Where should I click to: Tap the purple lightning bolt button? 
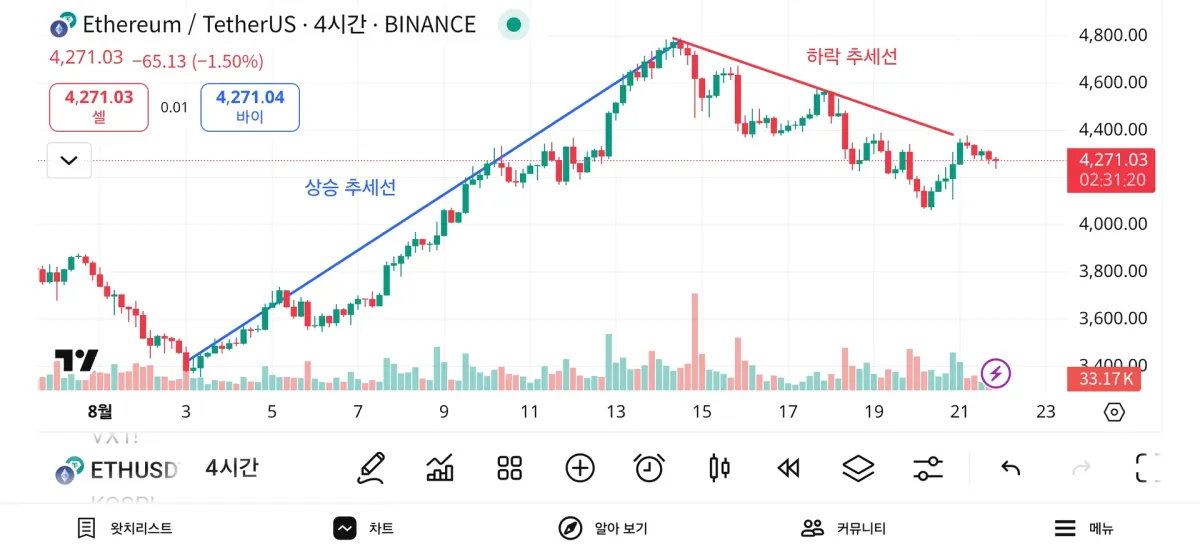(x=996, y=374)
